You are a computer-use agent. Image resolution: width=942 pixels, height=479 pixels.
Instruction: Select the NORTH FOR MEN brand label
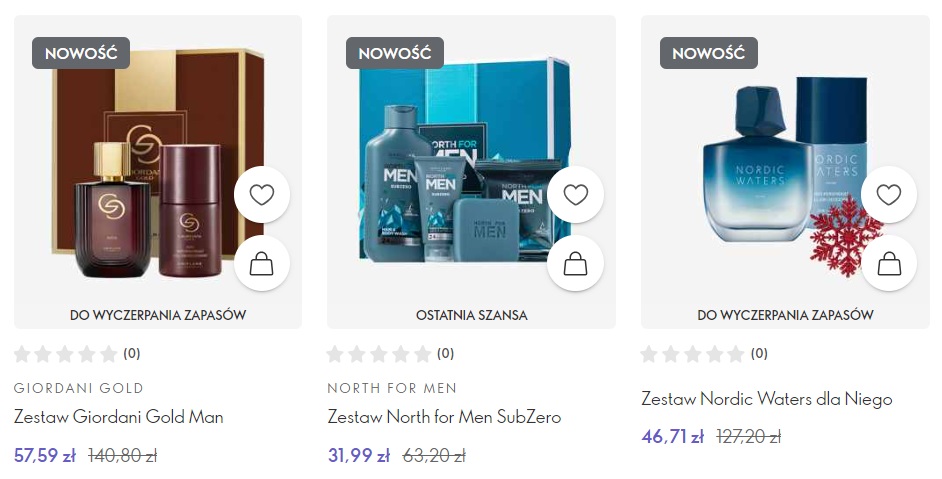click(x=392, y=388)
